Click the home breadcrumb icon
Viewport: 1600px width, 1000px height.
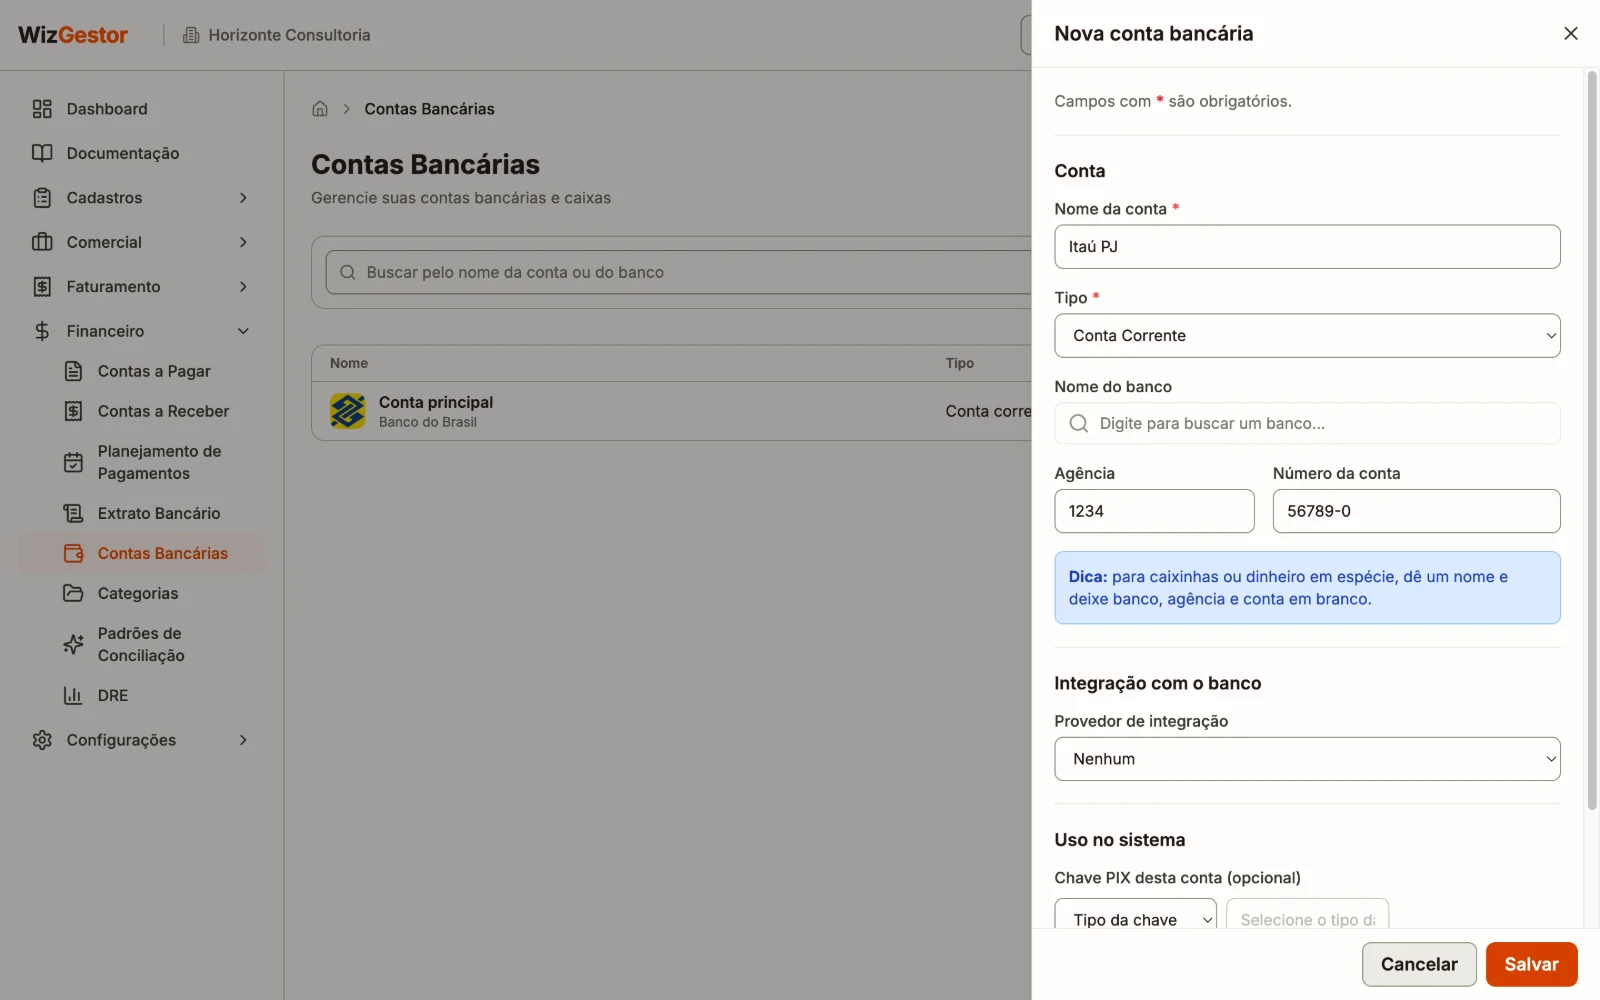tap(320, 109)
